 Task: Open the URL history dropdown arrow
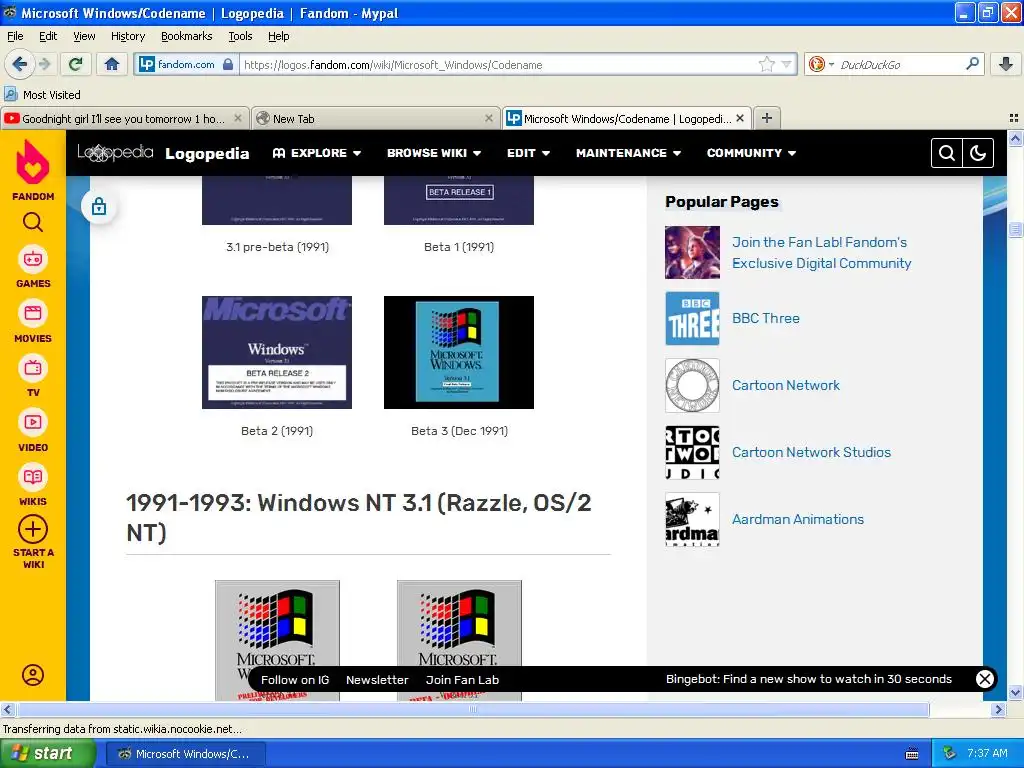coord(787,64)
